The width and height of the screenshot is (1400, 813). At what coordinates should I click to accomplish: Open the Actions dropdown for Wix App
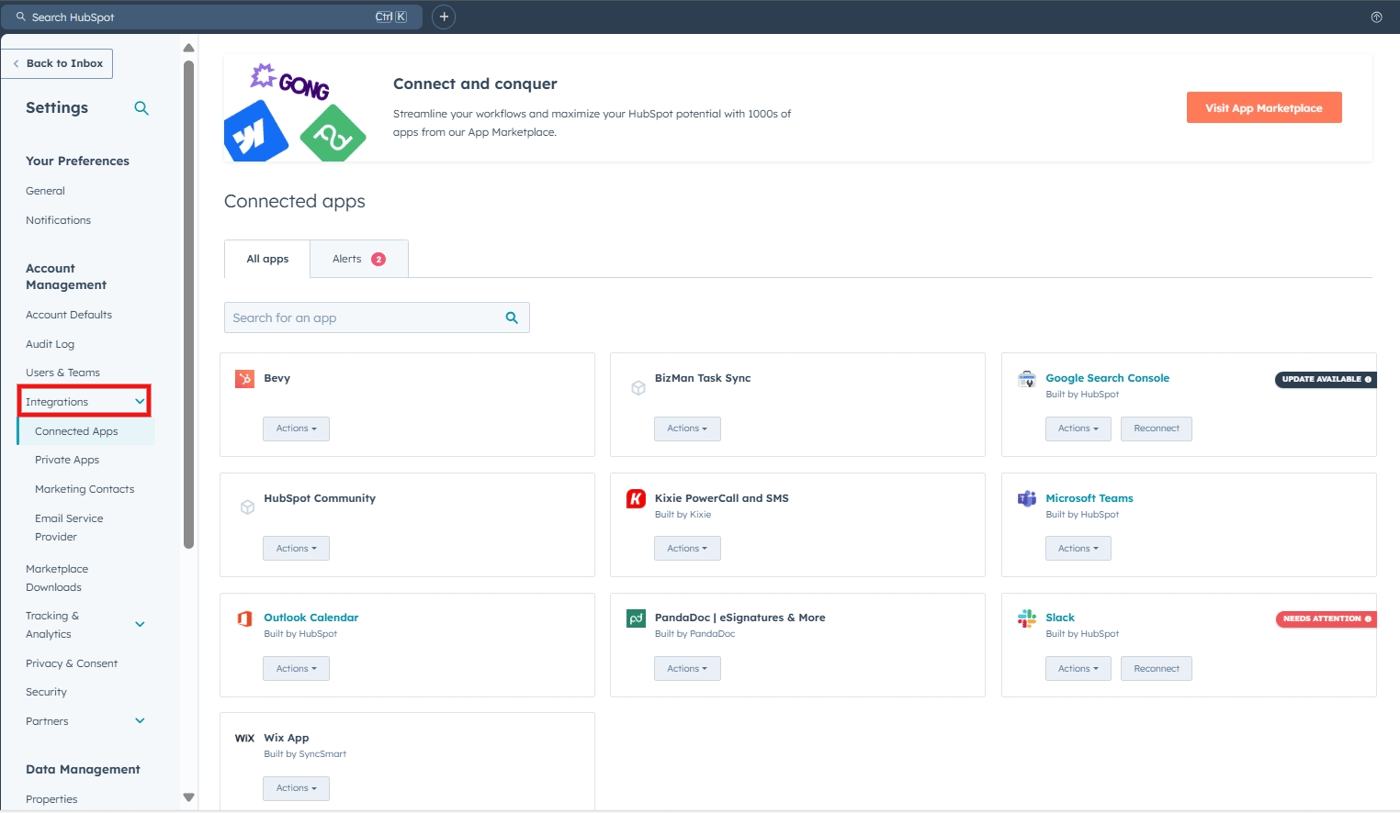(296, 789)
